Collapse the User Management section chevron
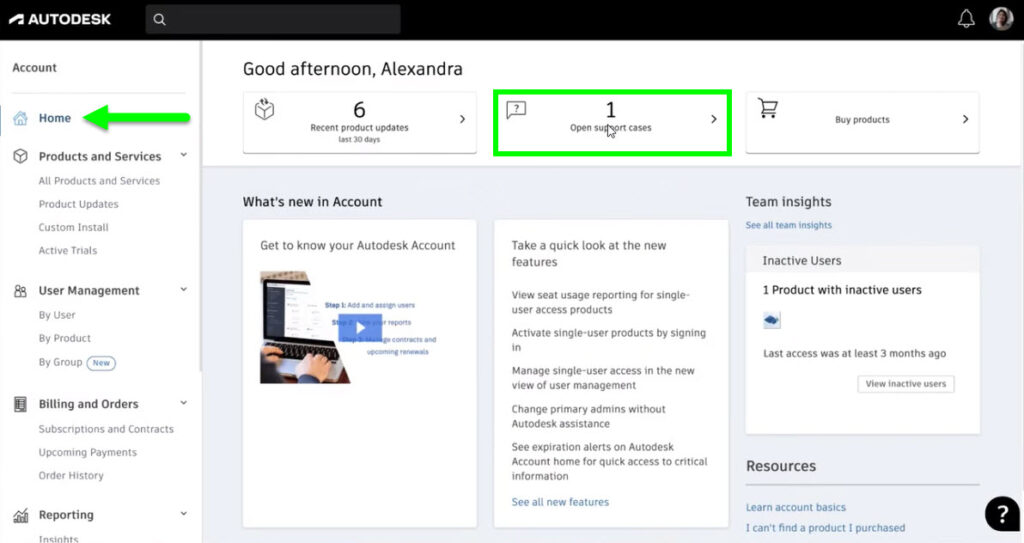The height and width of the screenshot is (543, 1024). click(x=184, y=289)
